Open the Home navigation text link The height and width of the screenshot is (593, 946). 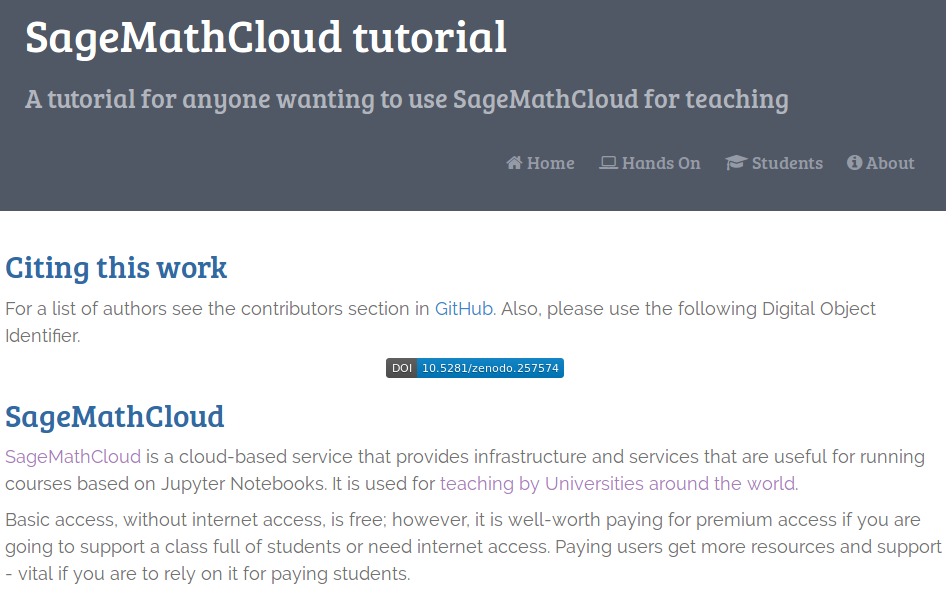550,163
